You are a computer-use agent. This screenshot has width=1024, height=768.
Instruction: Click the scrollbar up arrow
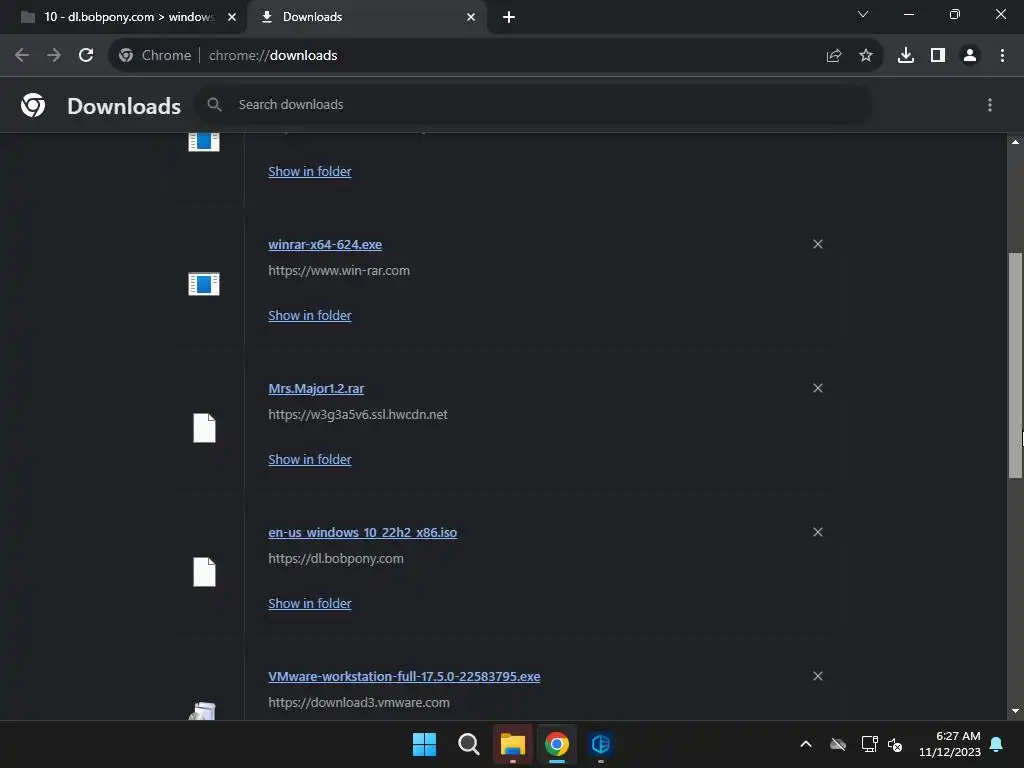pos(1015,142)
